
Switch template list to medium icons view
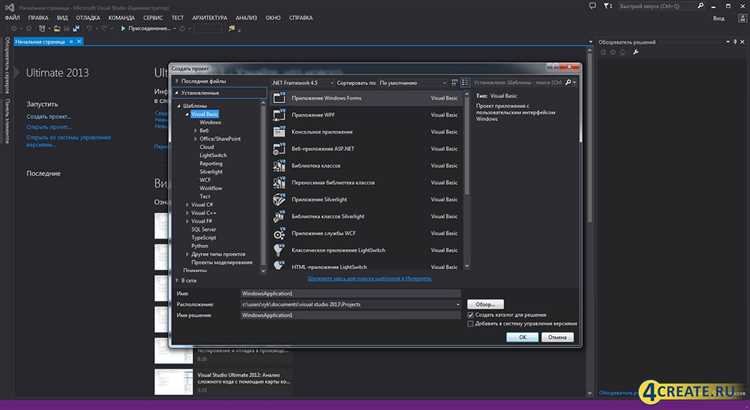click(x=464, y=83)
